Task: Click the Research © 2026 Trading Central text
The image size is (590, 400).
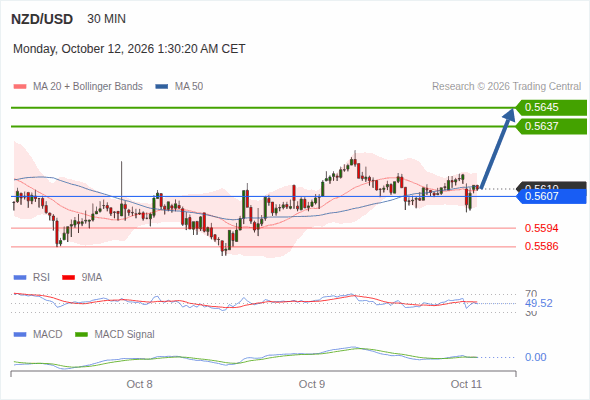Action: click(x=506, y=87)
